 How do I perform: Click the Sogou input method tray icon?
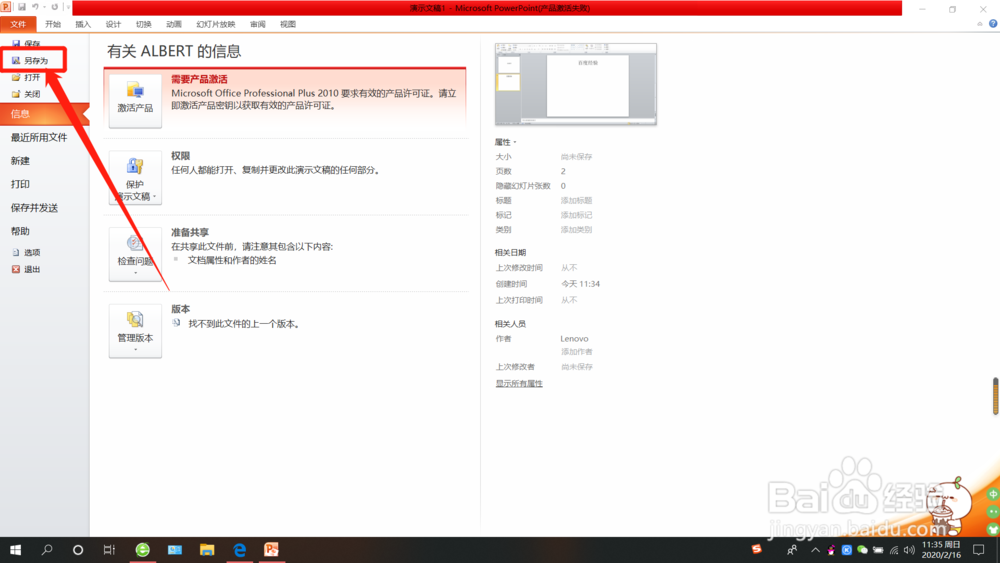(x=756, y=549)
